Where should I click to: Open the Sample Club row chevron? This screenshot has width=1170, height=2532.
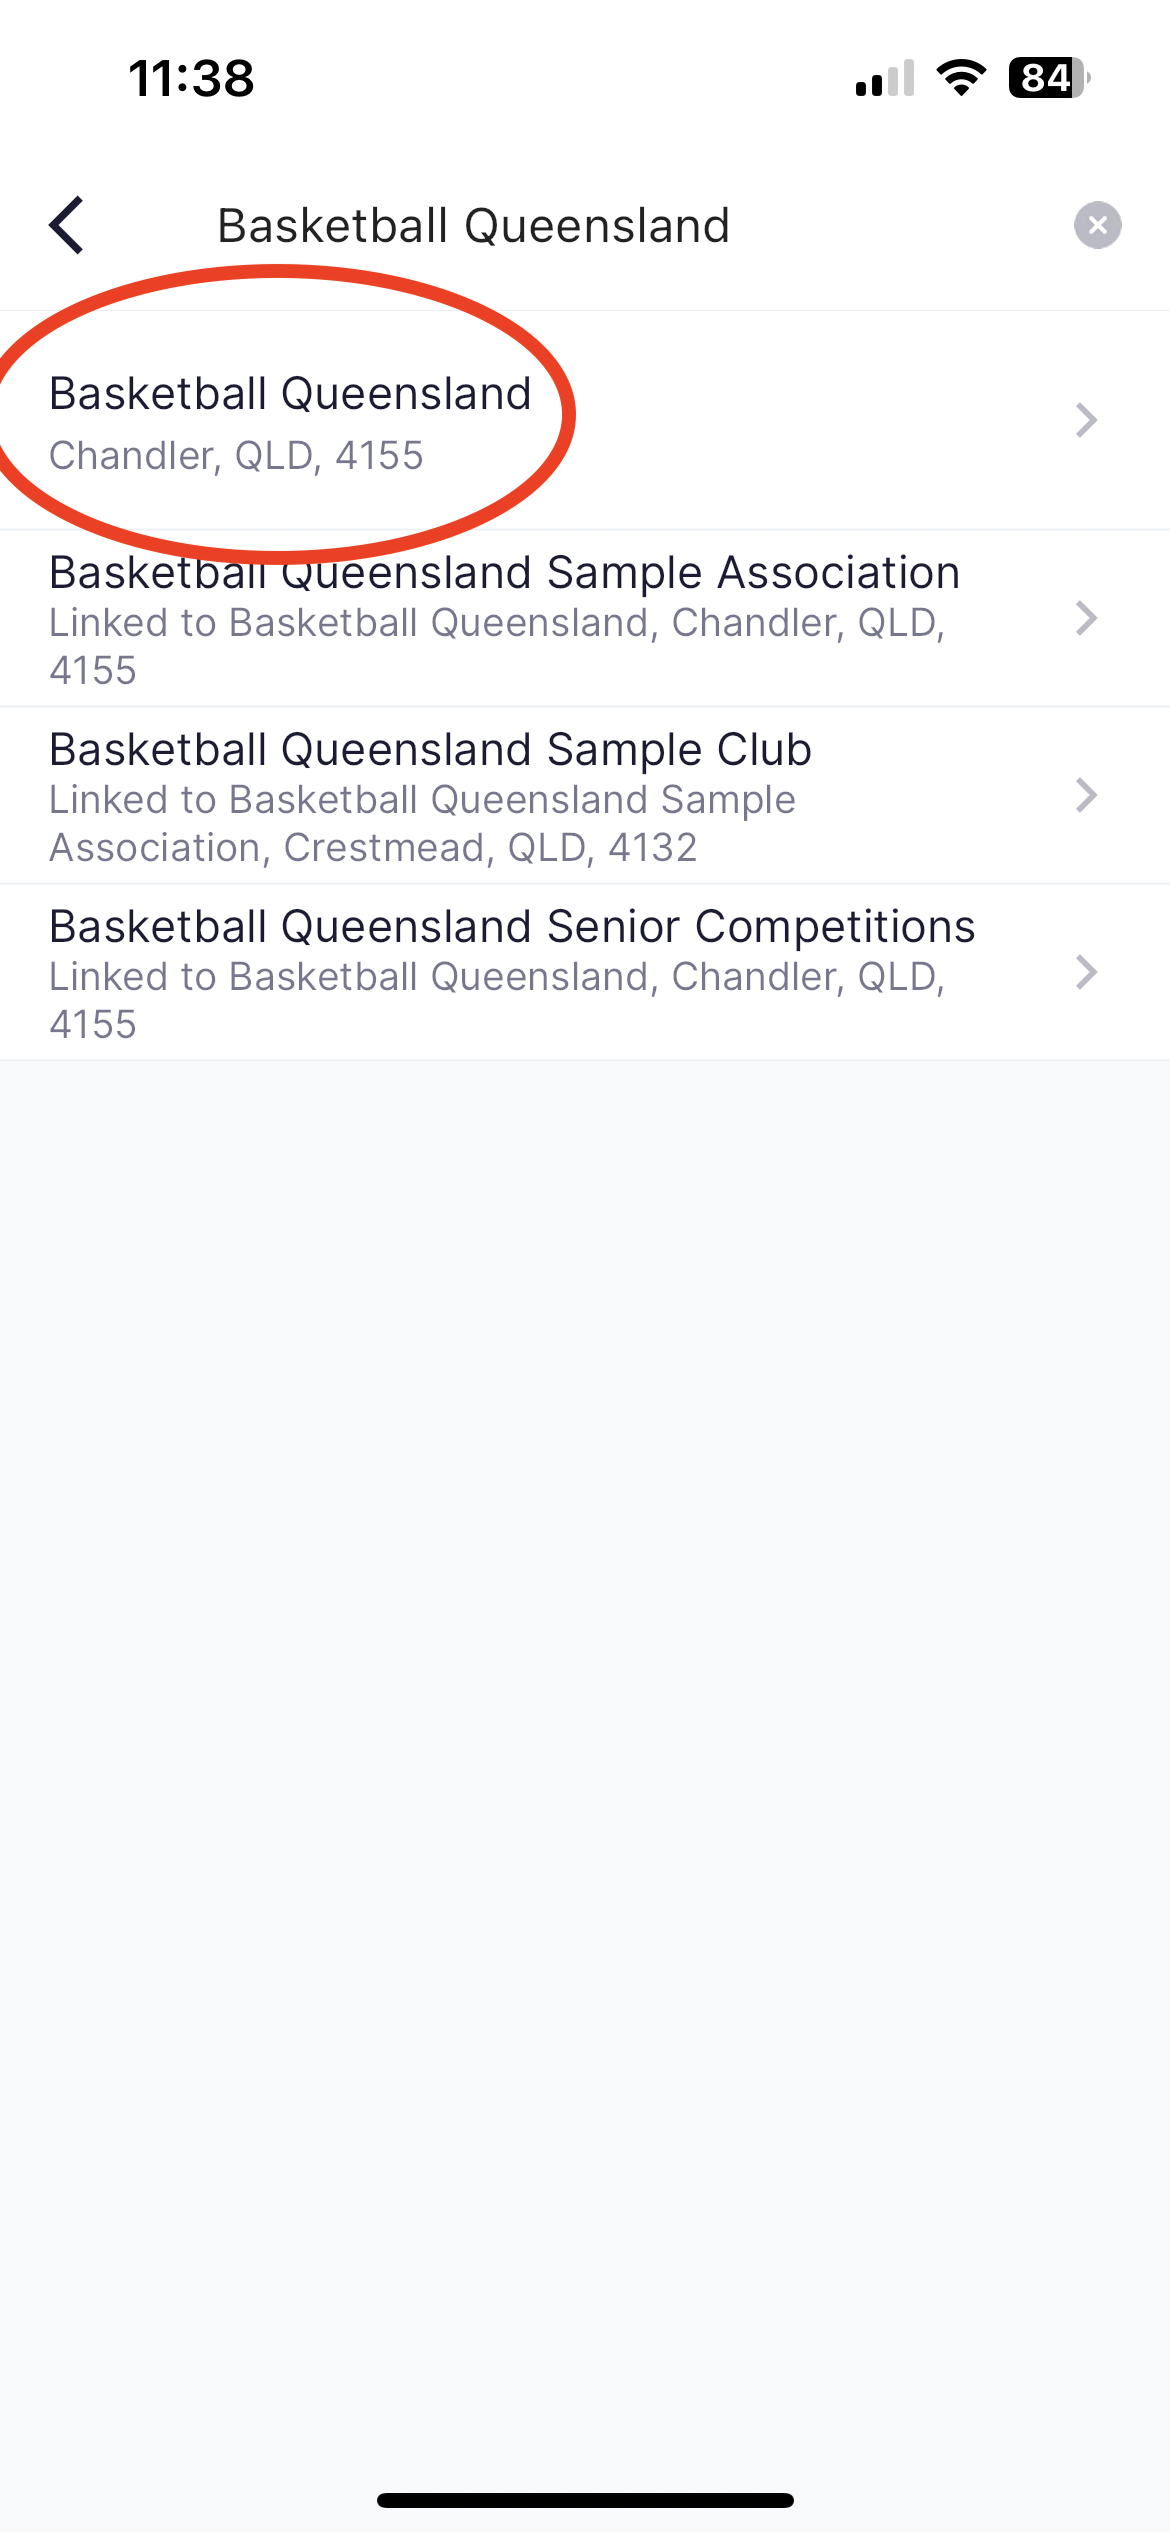[x=1087, y=795]
